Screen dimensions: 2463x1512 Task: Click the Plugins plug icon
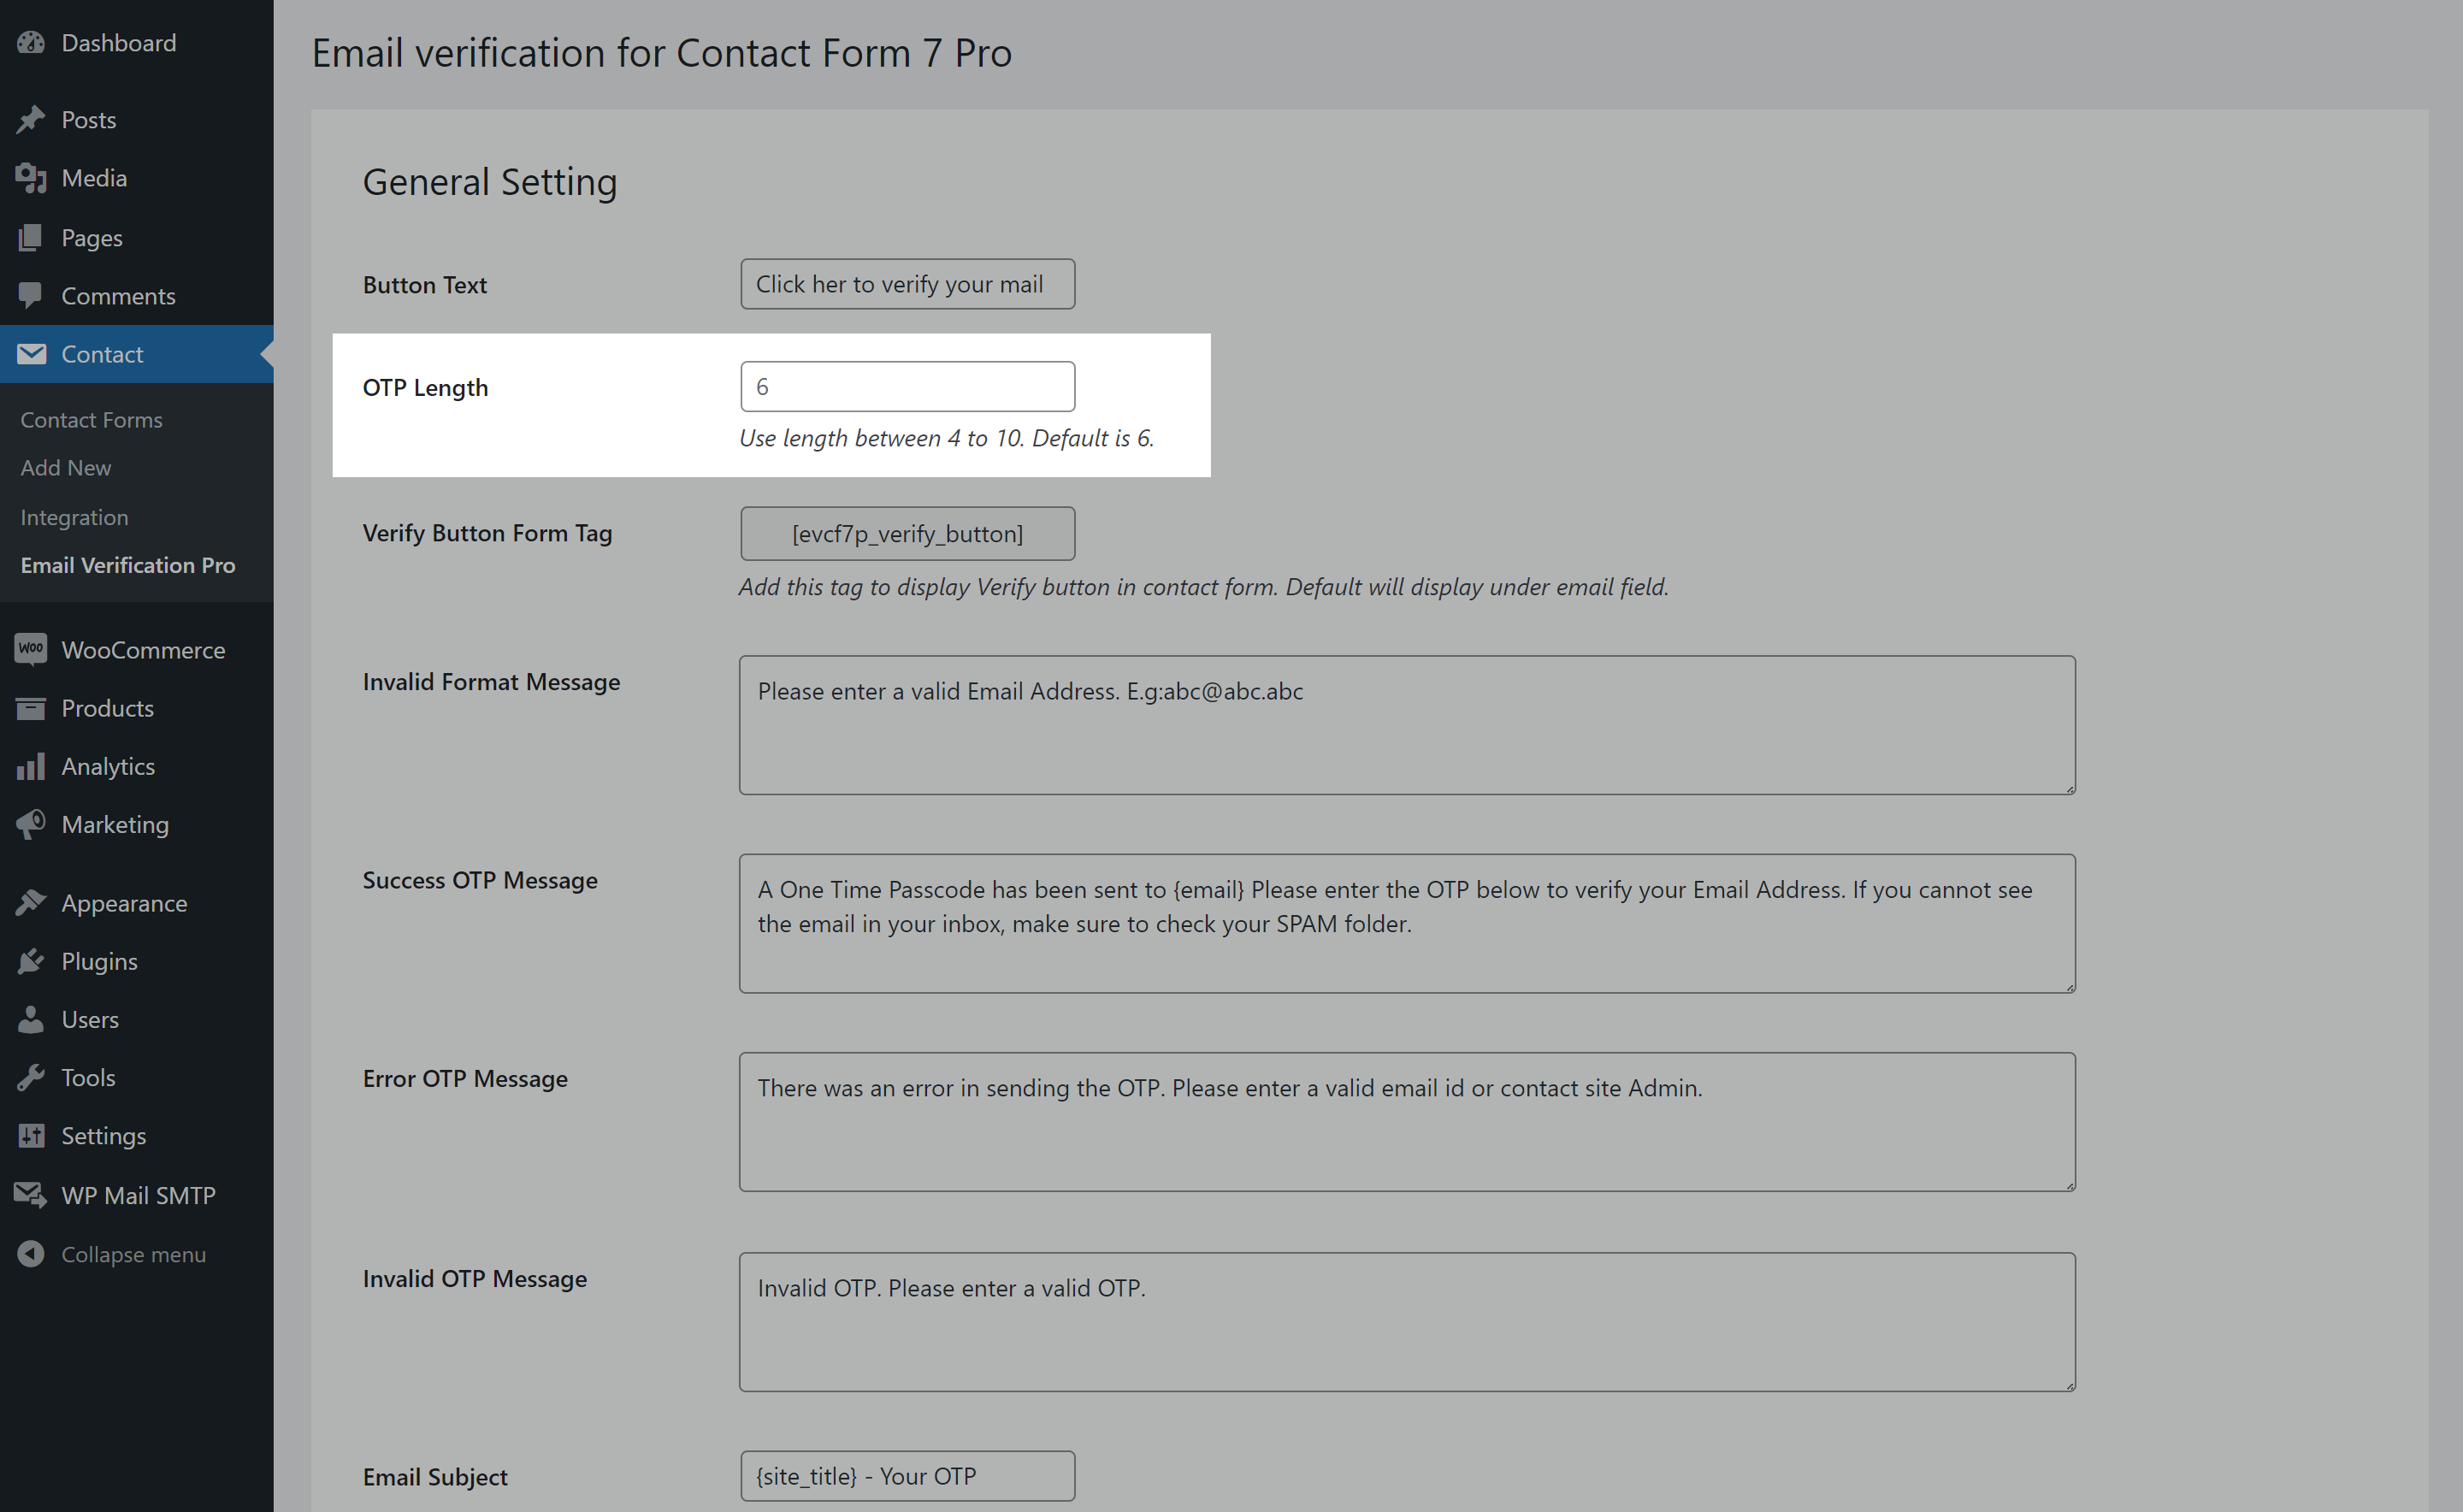coord(31,961)
